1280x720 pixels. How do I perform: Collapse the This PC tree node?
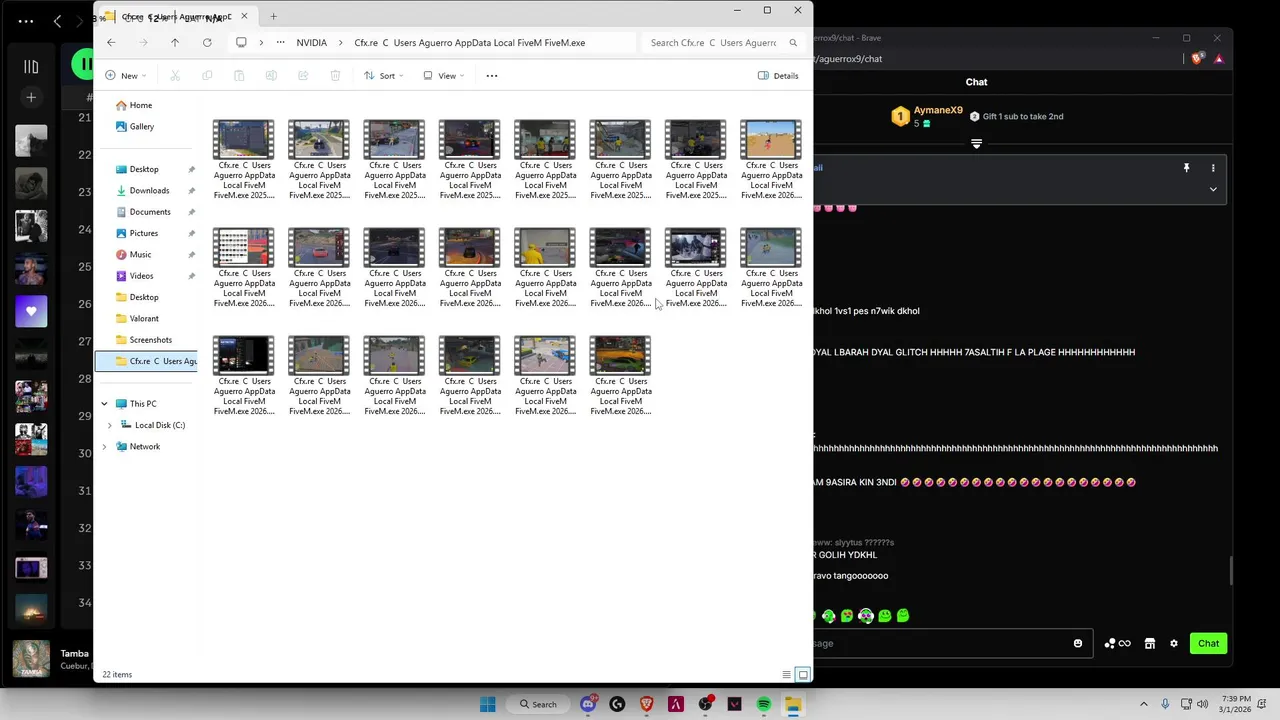(x=104, y=404)
